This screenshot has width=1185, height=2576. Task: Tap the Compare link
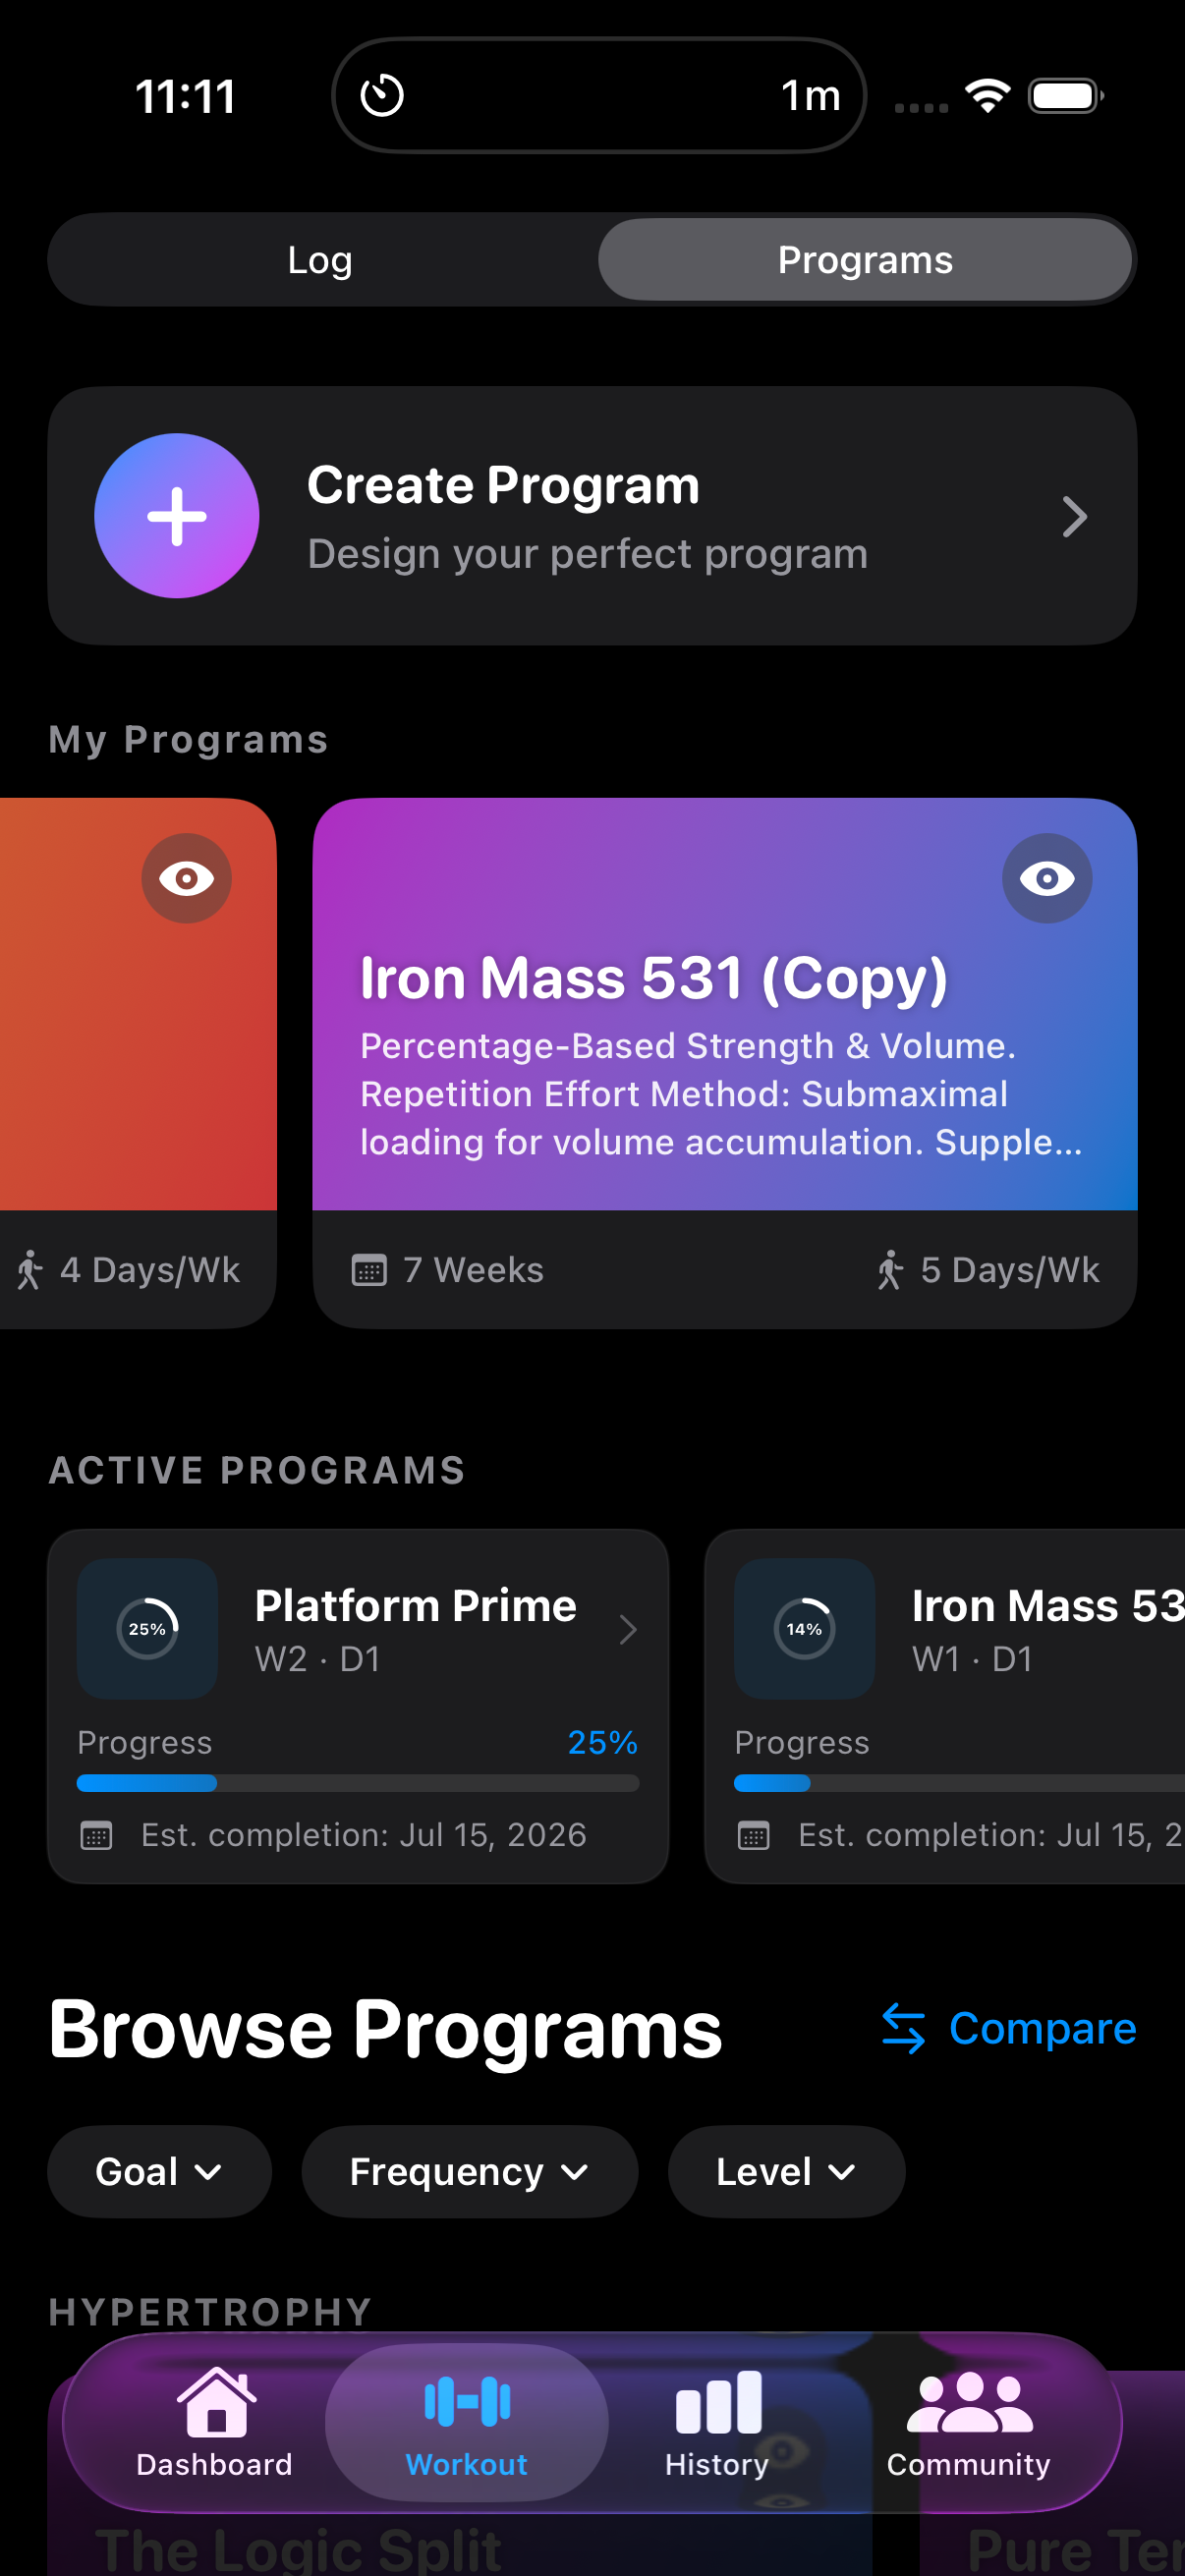[1009, 2028]
